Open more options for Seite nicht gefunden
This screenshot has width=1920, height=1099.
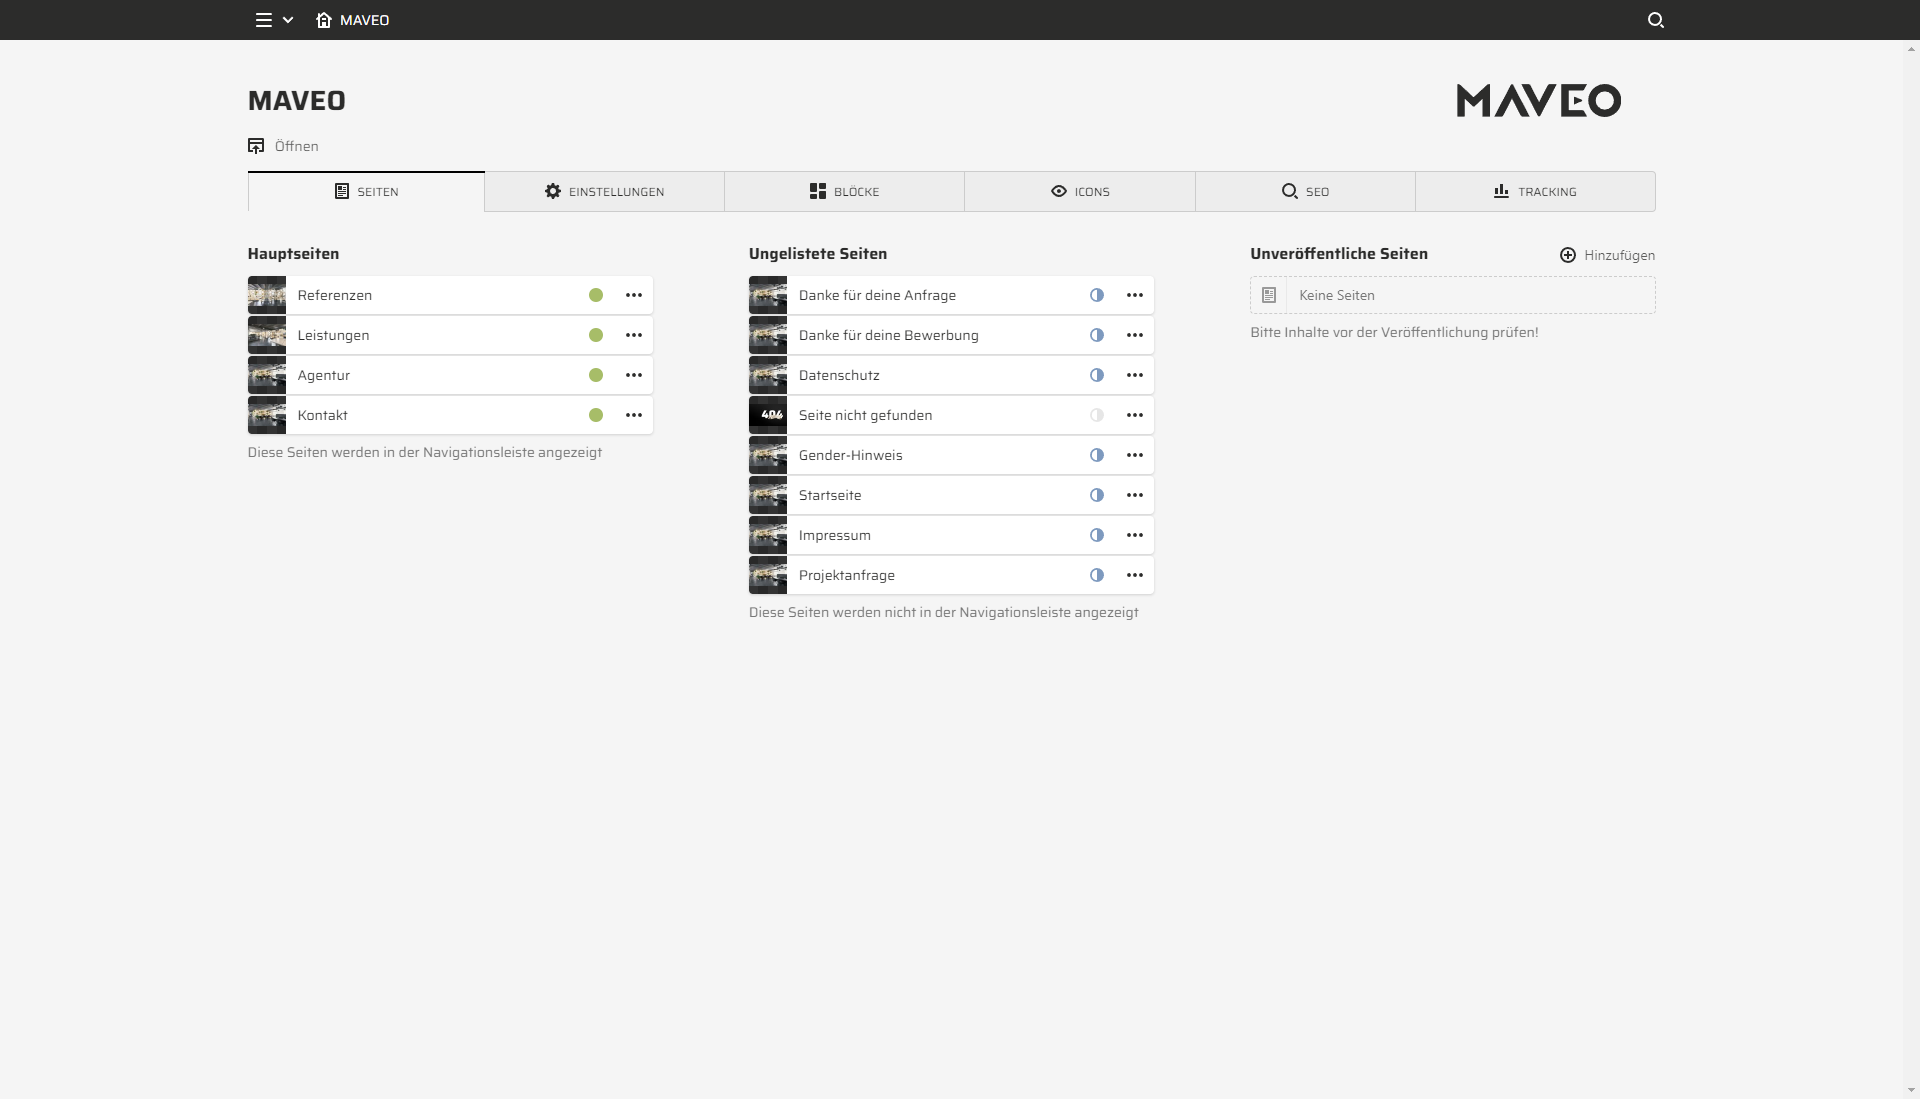coord(1135,415)
